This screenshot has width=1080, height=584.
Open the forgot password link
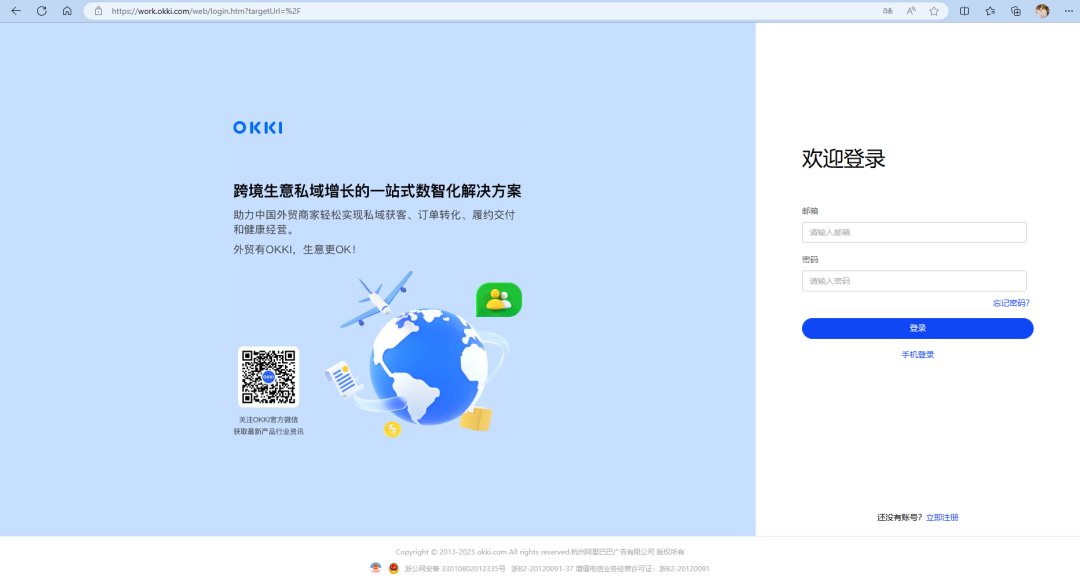1010,303
